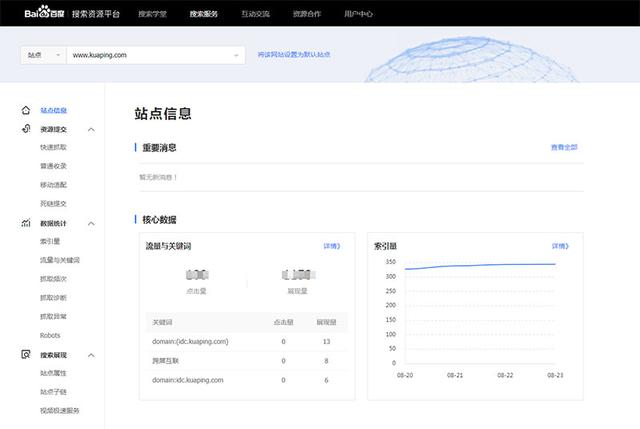Open 流量与关键词 in the sidebar

pyautogui.click(x=60, y=260)
